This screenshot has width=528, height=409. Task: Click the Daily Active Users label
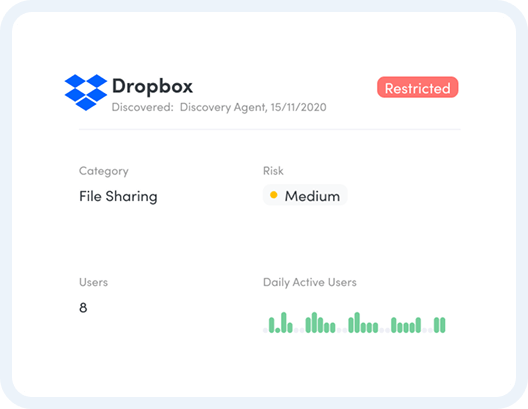tap(310, 282)
